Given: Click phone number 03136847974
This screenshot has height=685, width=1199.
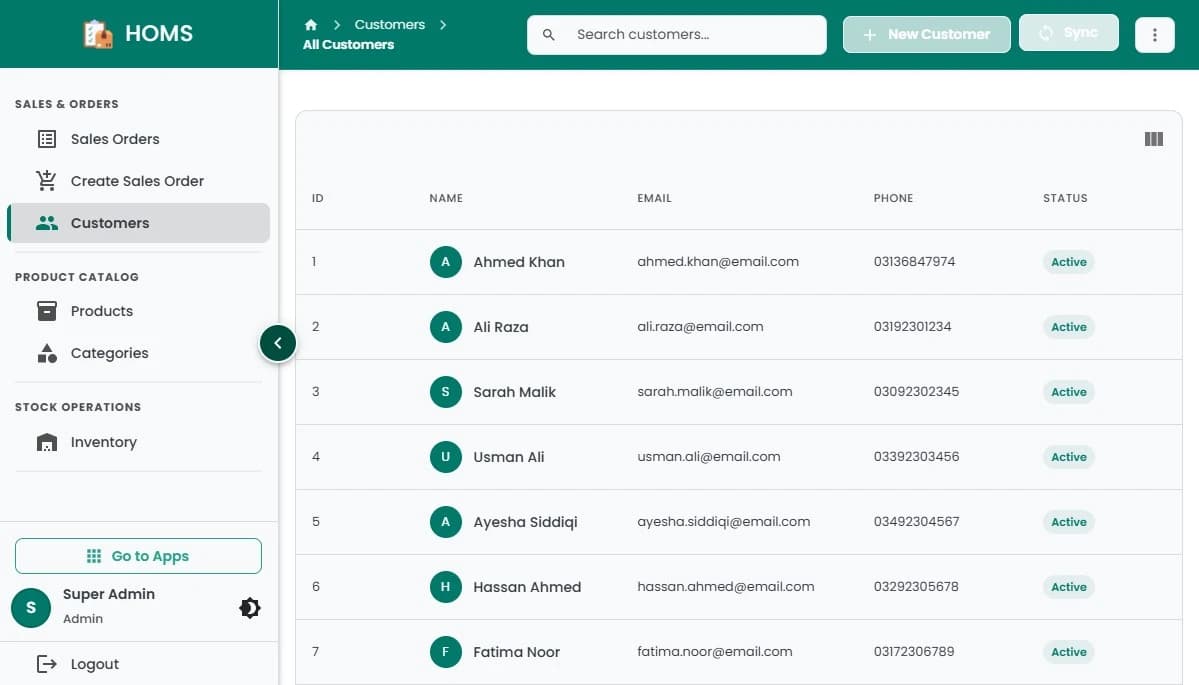Looking at the screenshot, I should coord(915,261).
